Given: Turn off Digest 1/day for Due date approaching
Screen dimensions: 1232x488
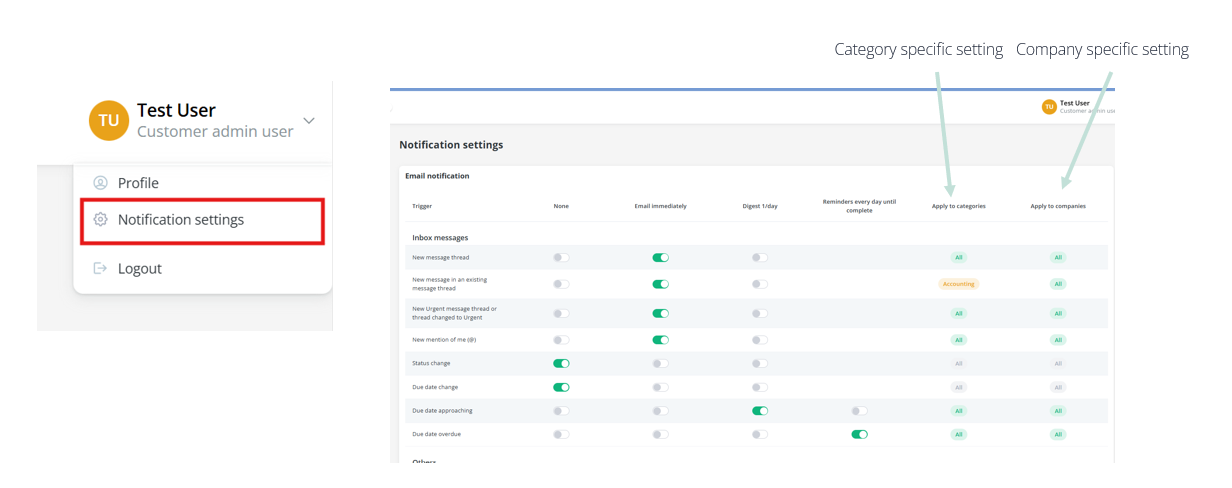Looking at the screenshot, I should [760, 411].
